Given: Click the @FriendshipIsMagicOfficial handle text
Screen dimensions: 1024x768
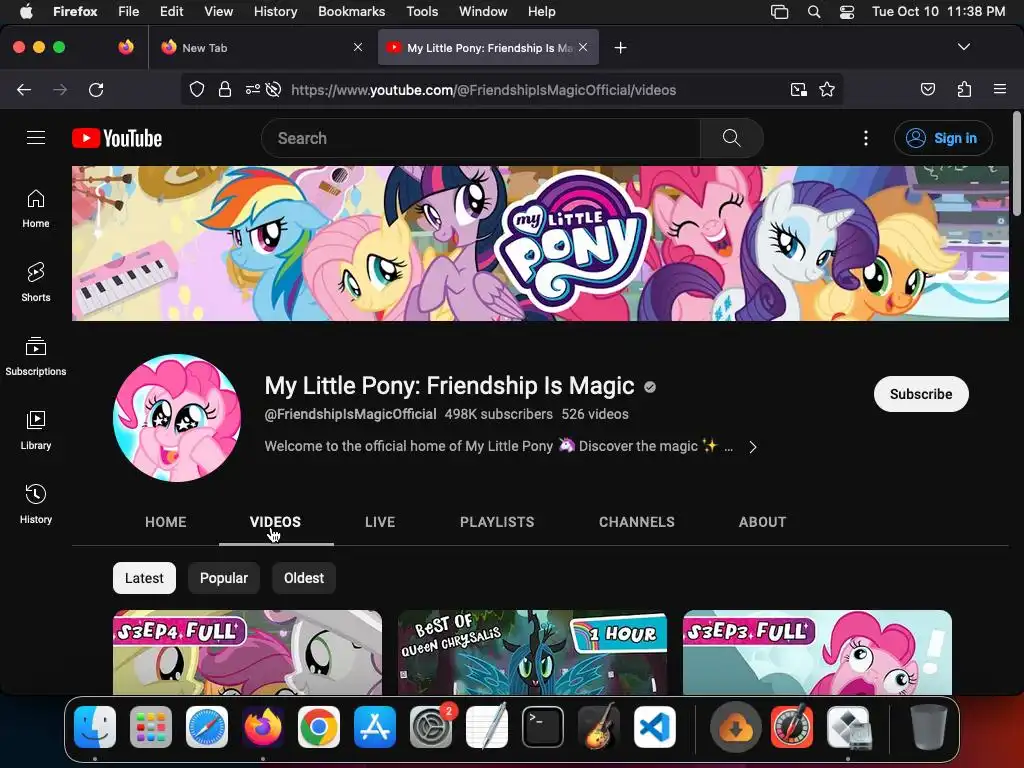Looking at the screenshot, I should point(350,414).
